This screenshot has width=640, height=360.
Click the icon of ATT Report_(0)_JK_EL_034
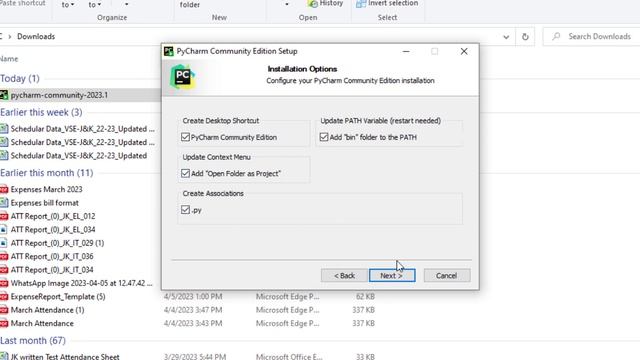[x=4, y=230]
